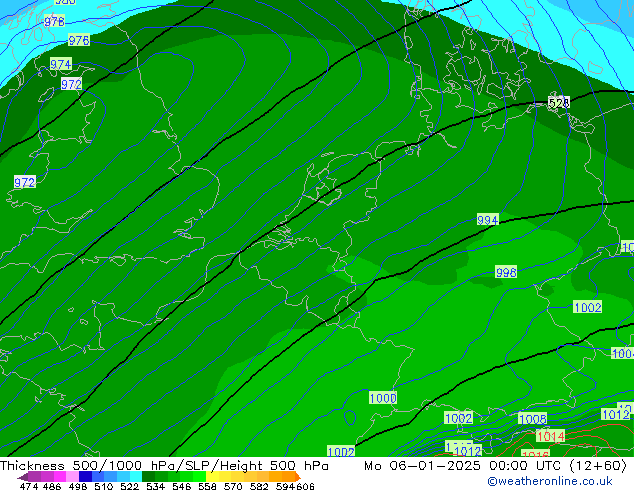Click the purple left arrow of legend

(x=23, y=477)
